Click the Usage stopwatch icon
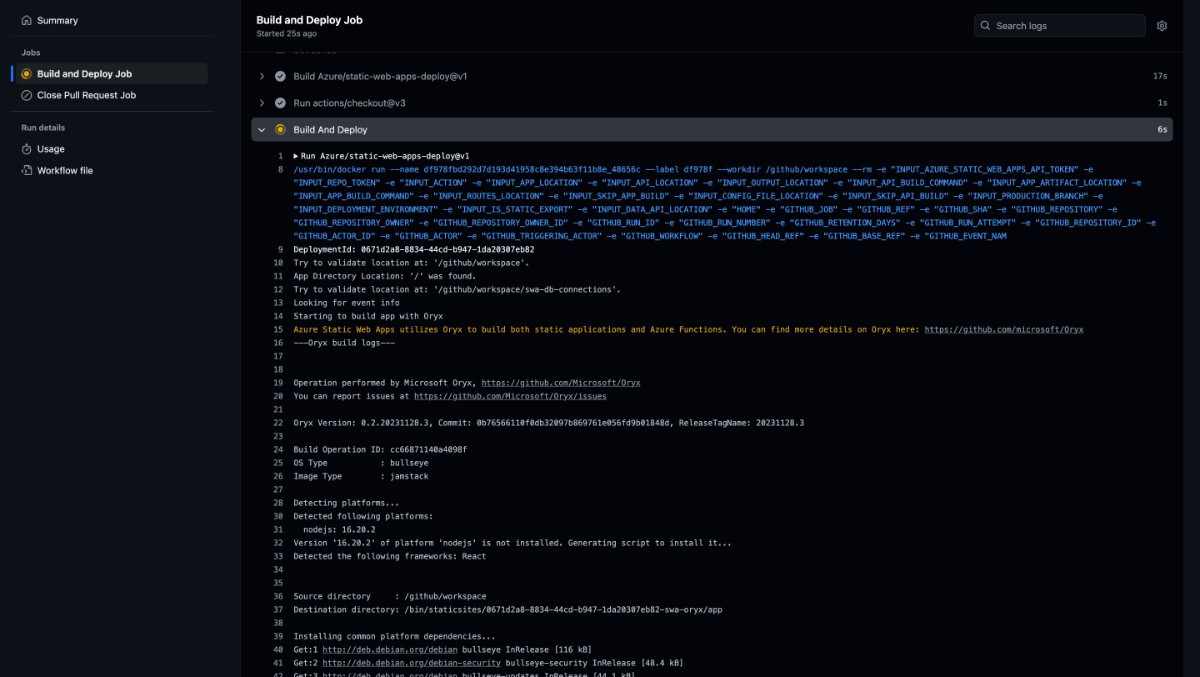This screenshot has height=677, width=1200. click(x=27, y=149)
